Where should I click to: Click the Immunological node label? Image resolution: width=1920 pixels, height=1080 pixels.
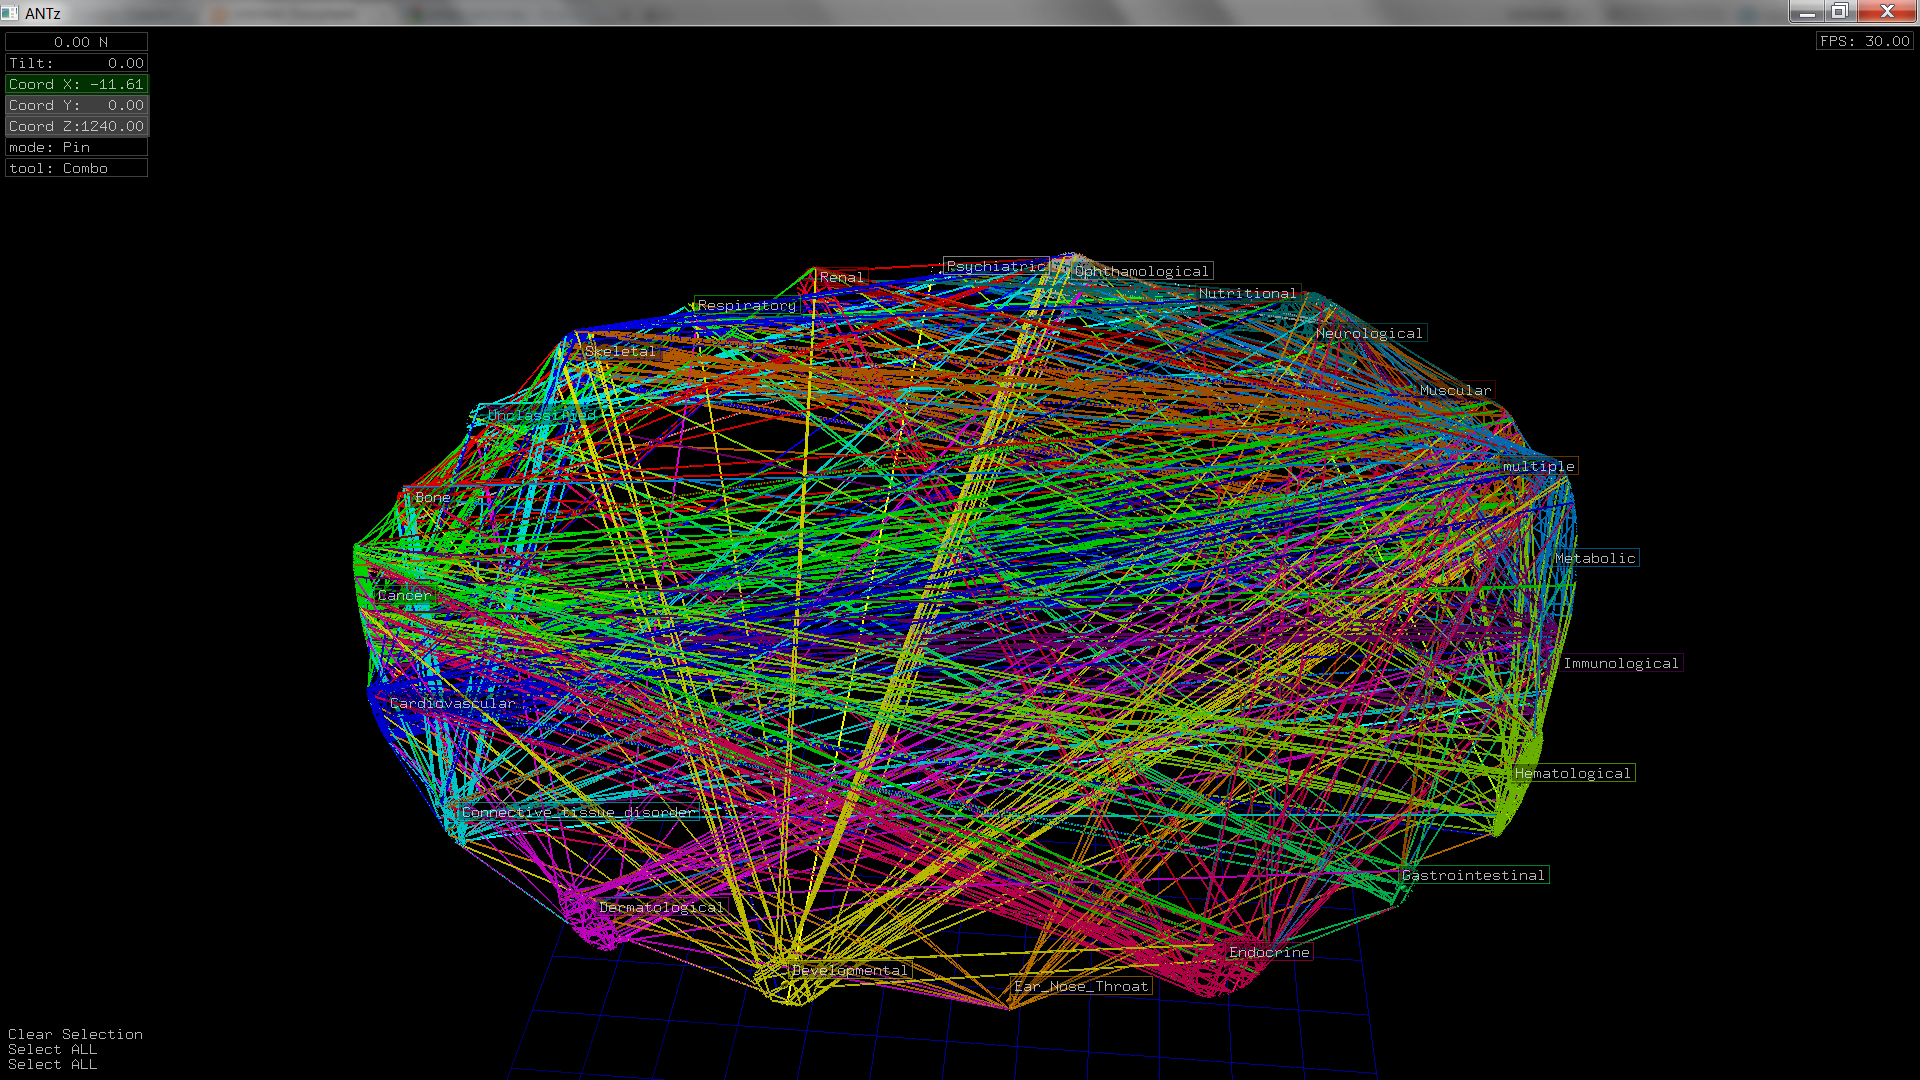click(x=1621, y=663)
